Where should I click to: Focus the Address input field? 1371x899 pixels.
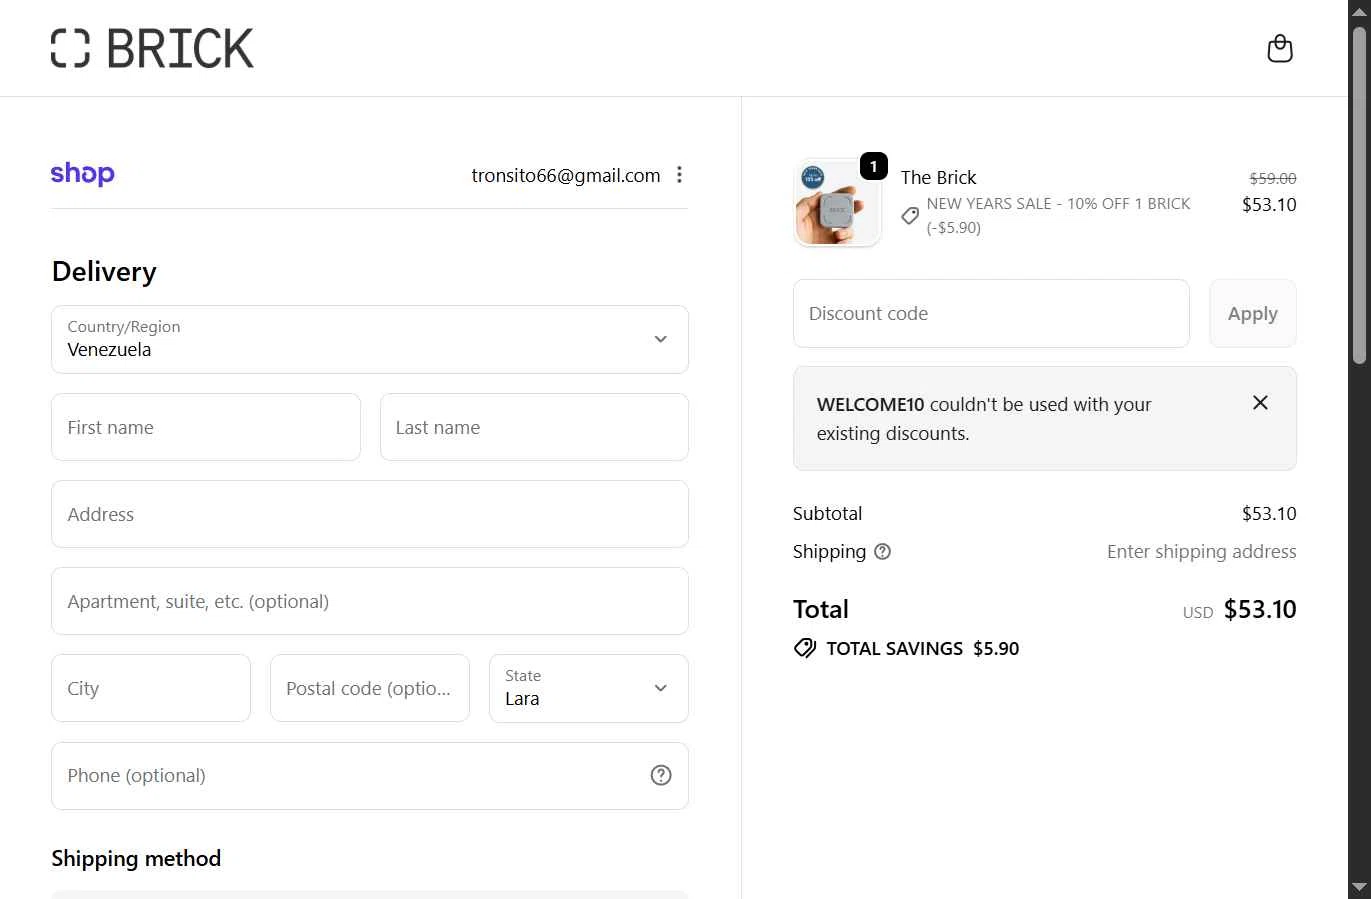pos(370,514)
